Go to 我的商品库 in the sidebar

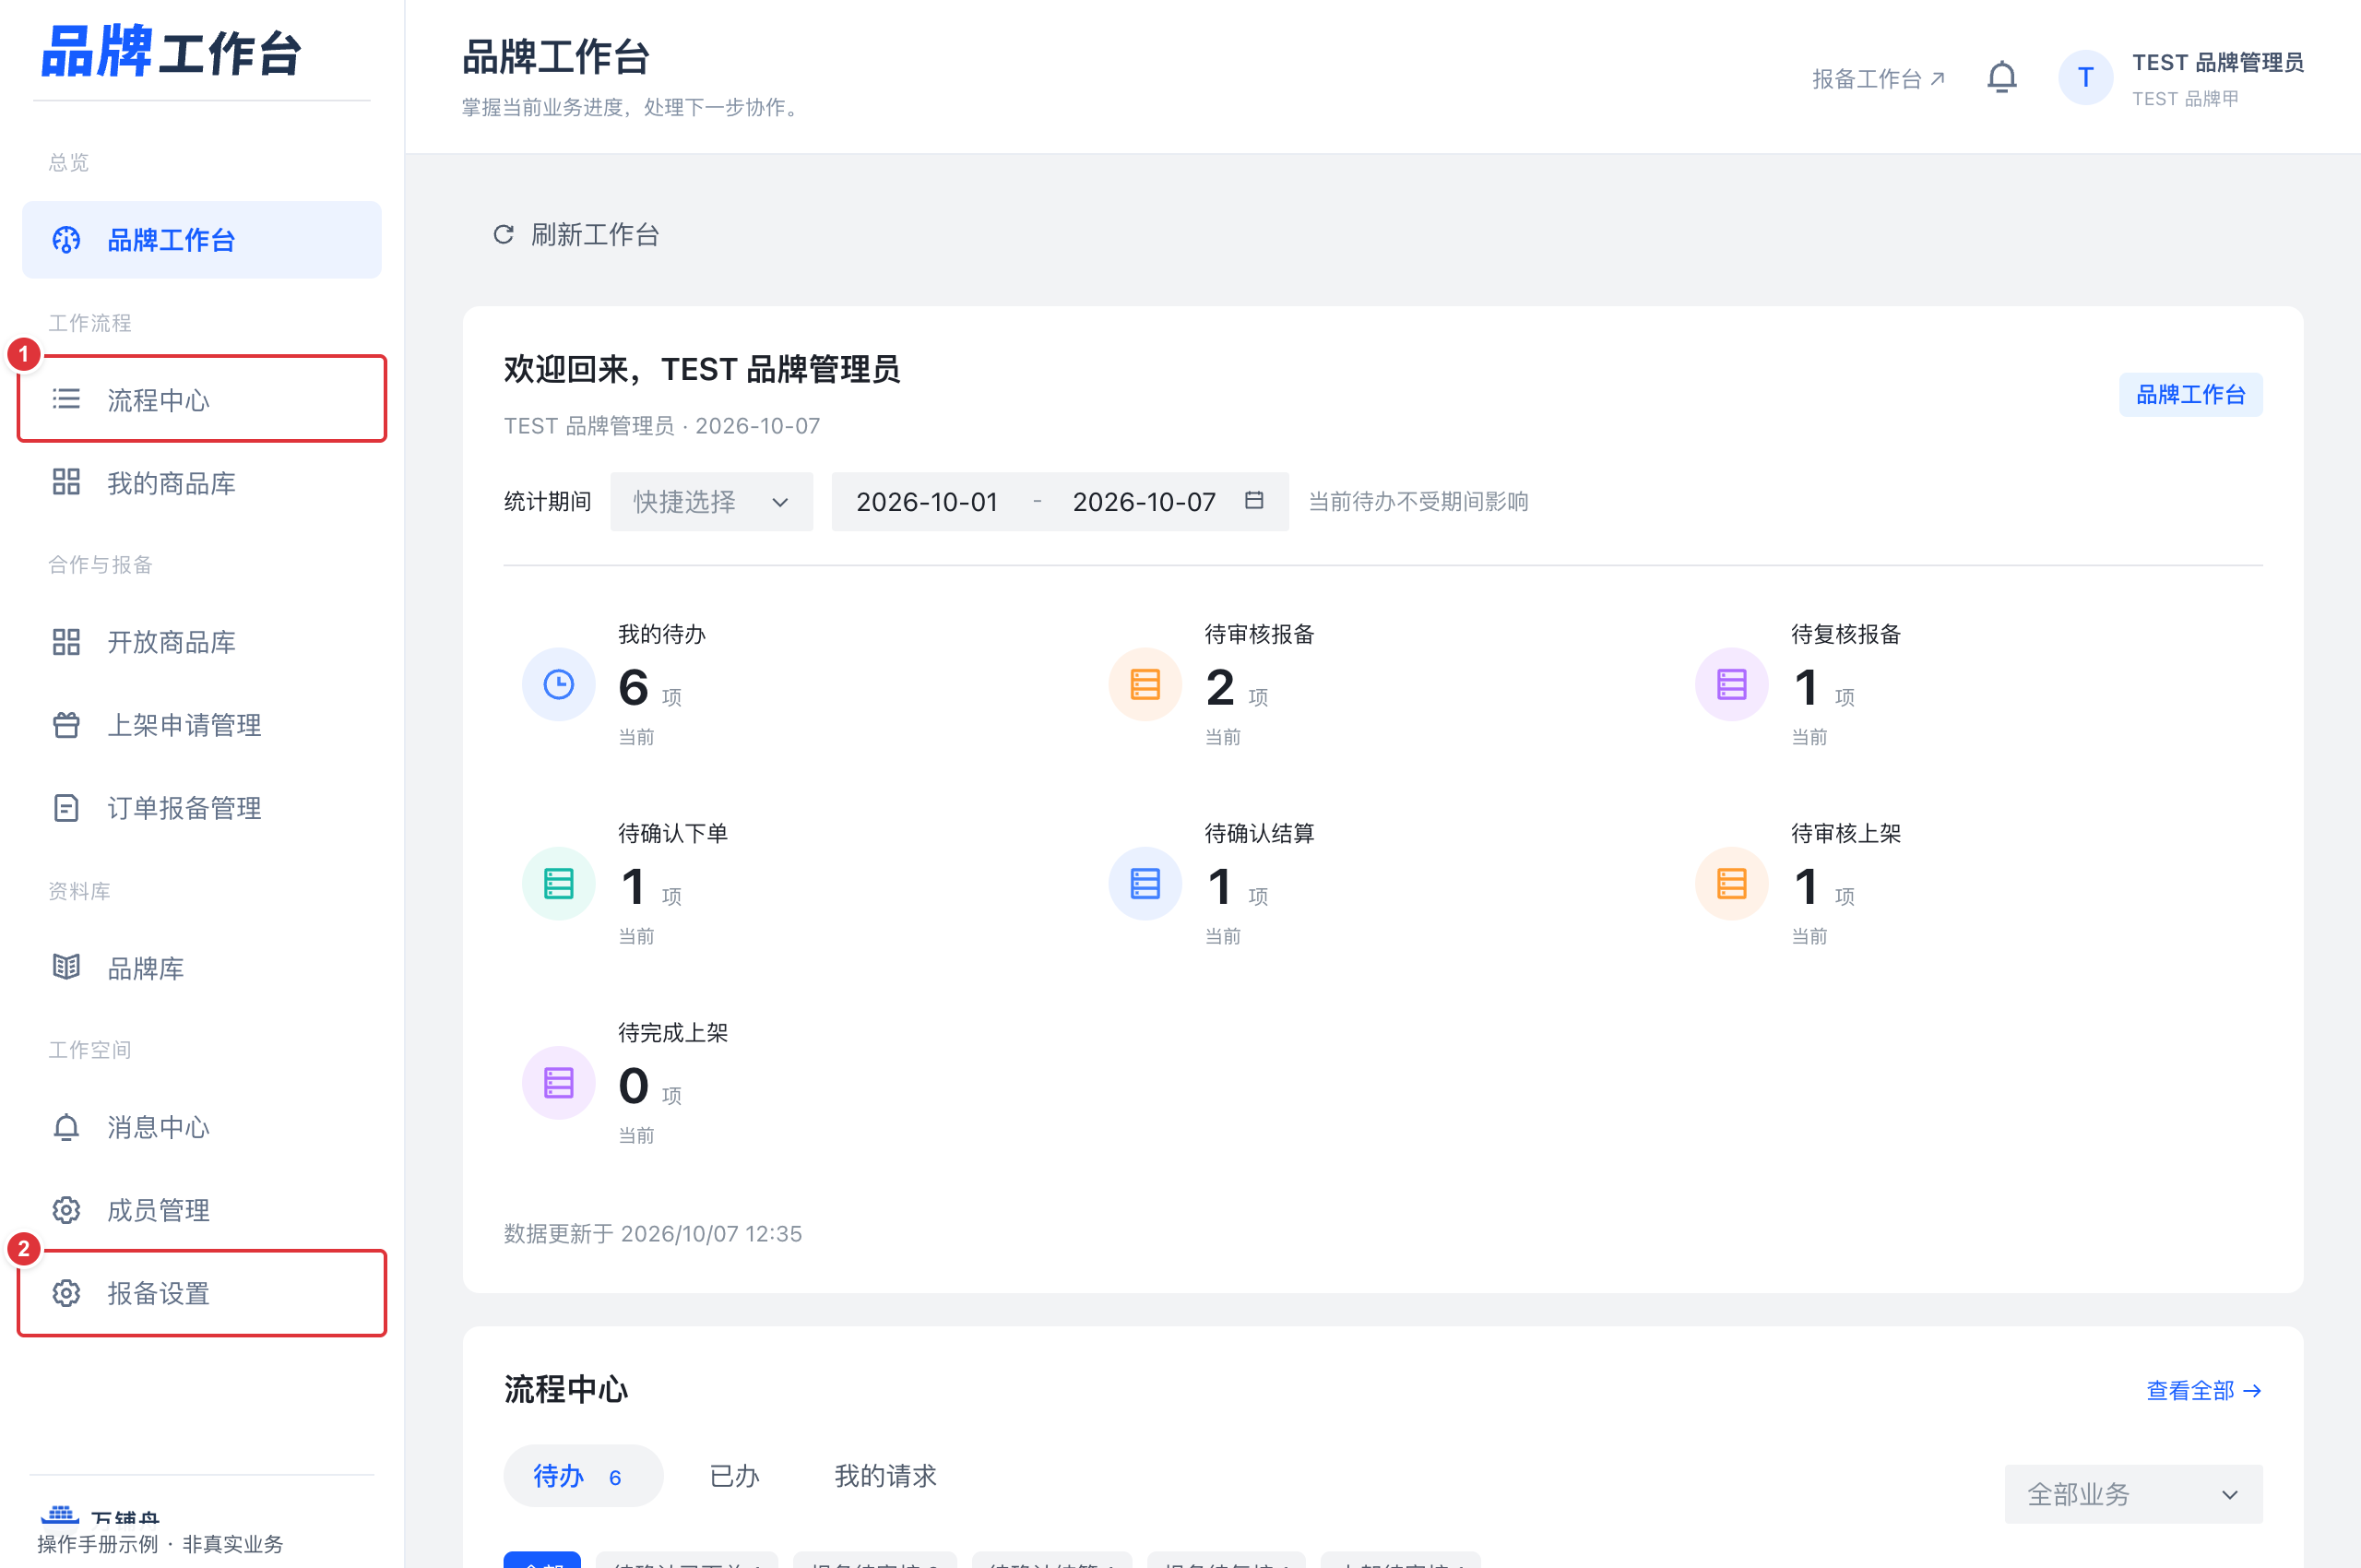202,483
